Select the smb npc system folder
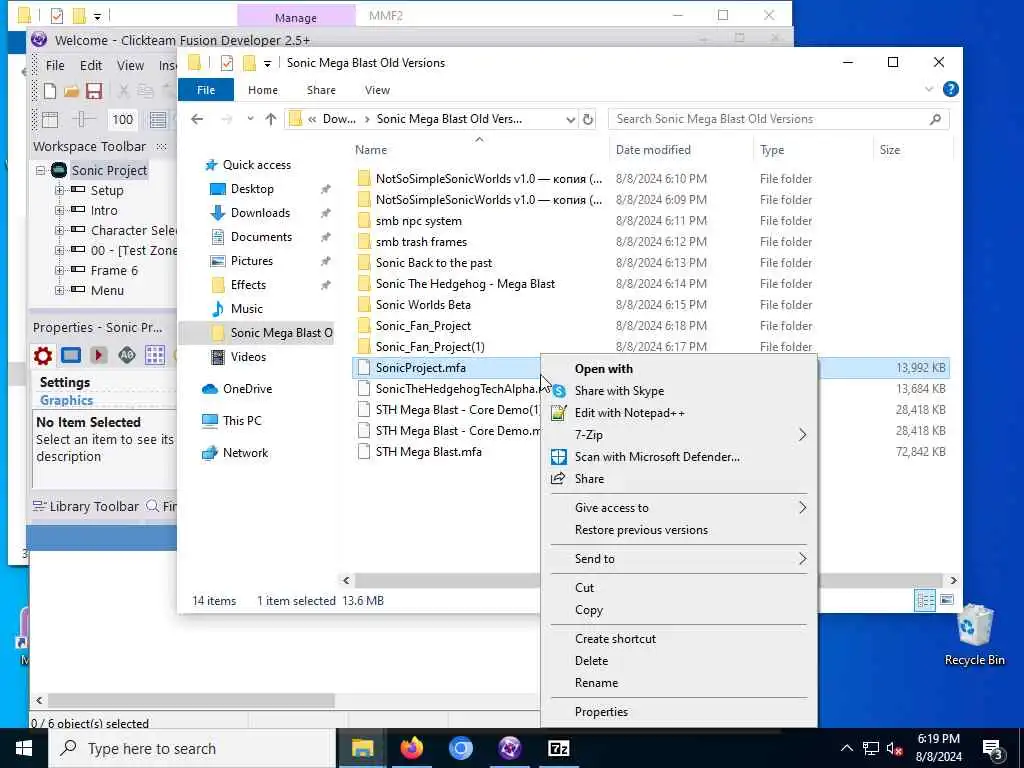 pos(419,221)
